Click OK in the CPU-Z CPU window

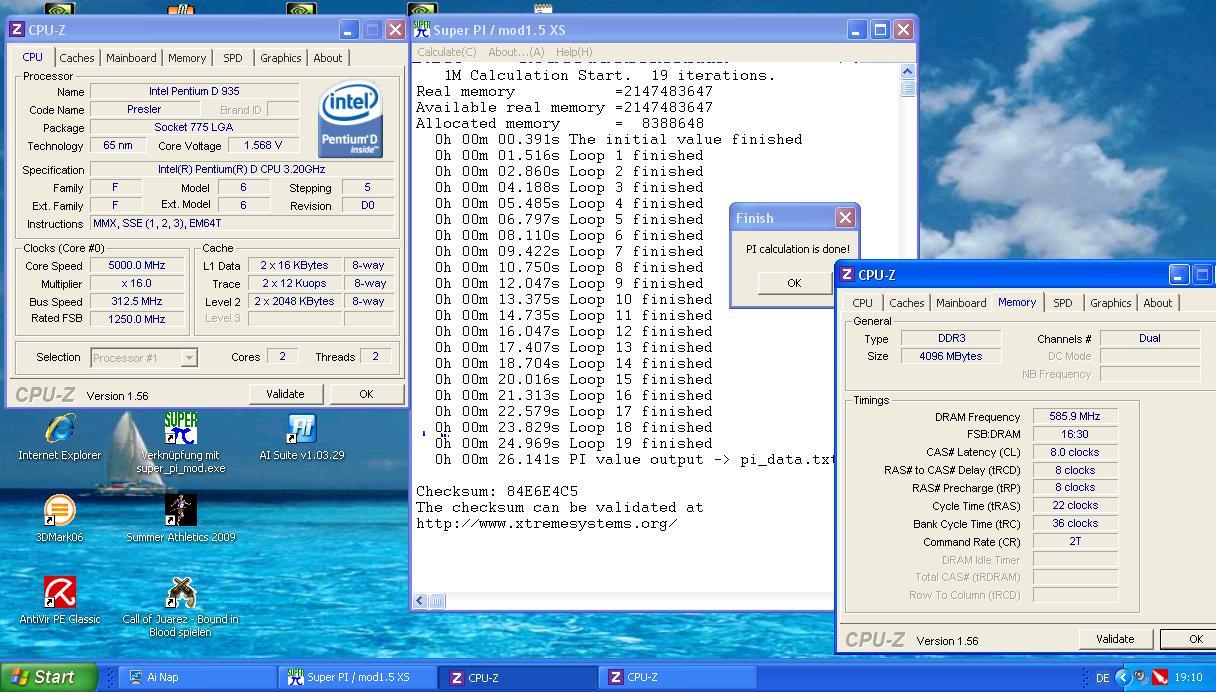coord(366,394)
